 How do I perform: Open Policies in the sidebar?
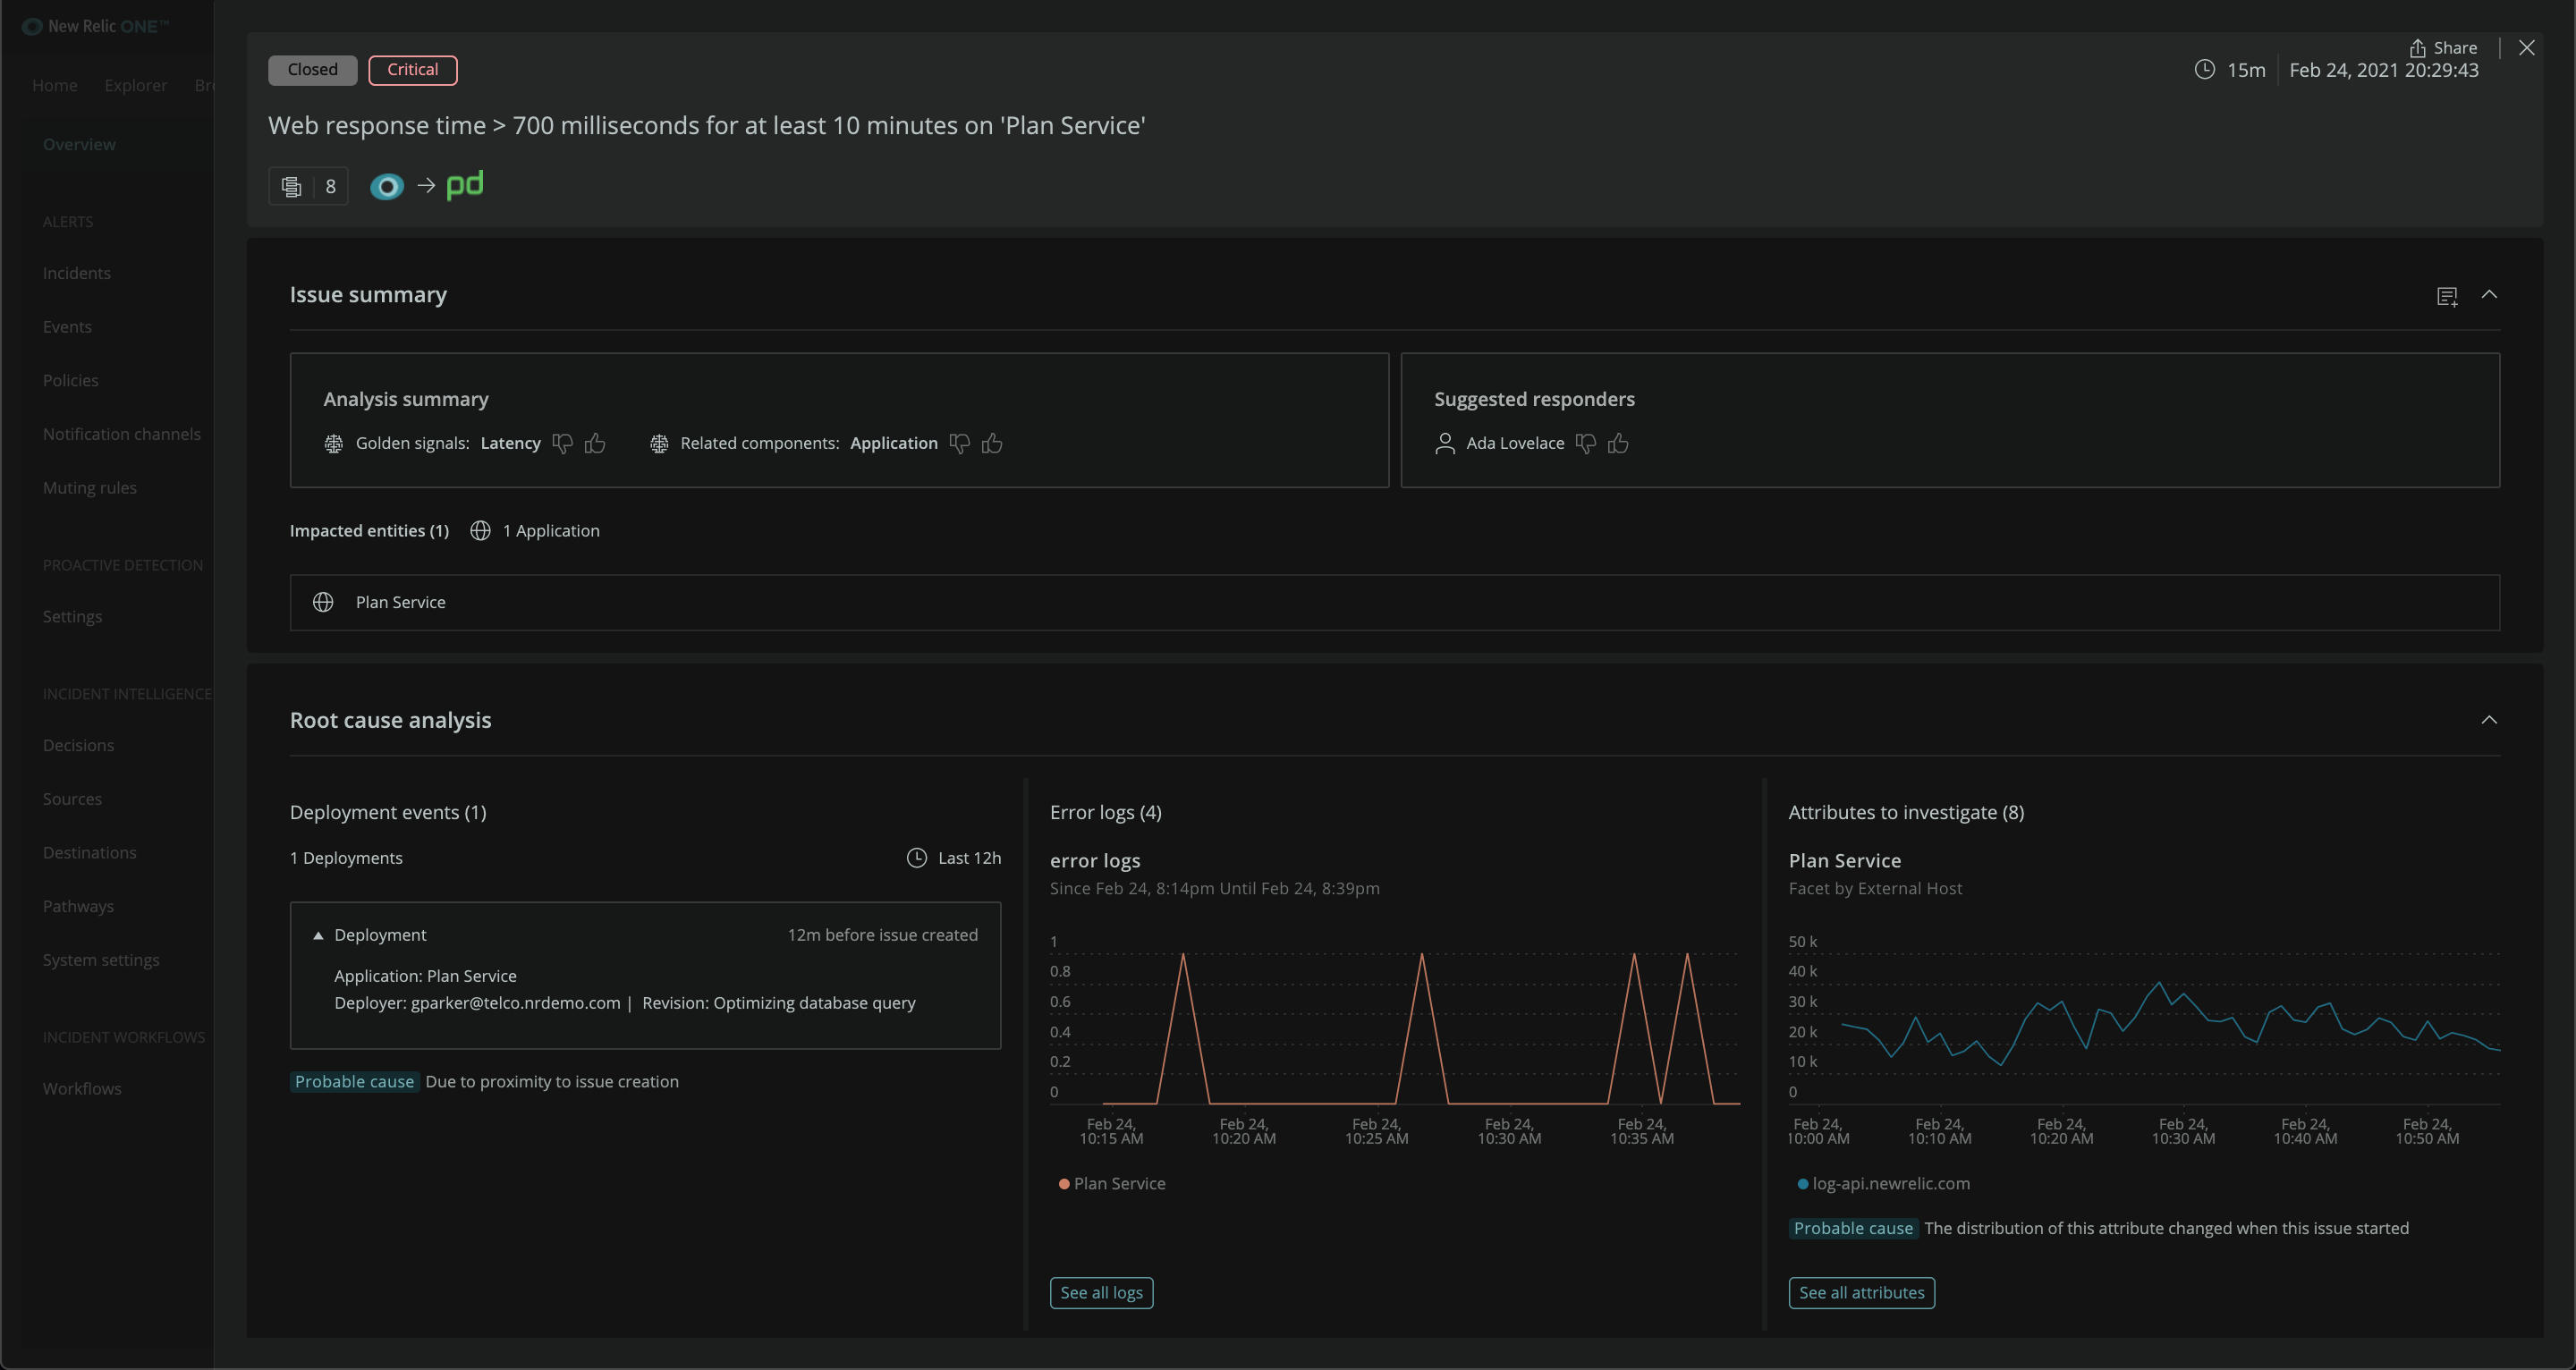pyautogui.click(x=71, y=381)
